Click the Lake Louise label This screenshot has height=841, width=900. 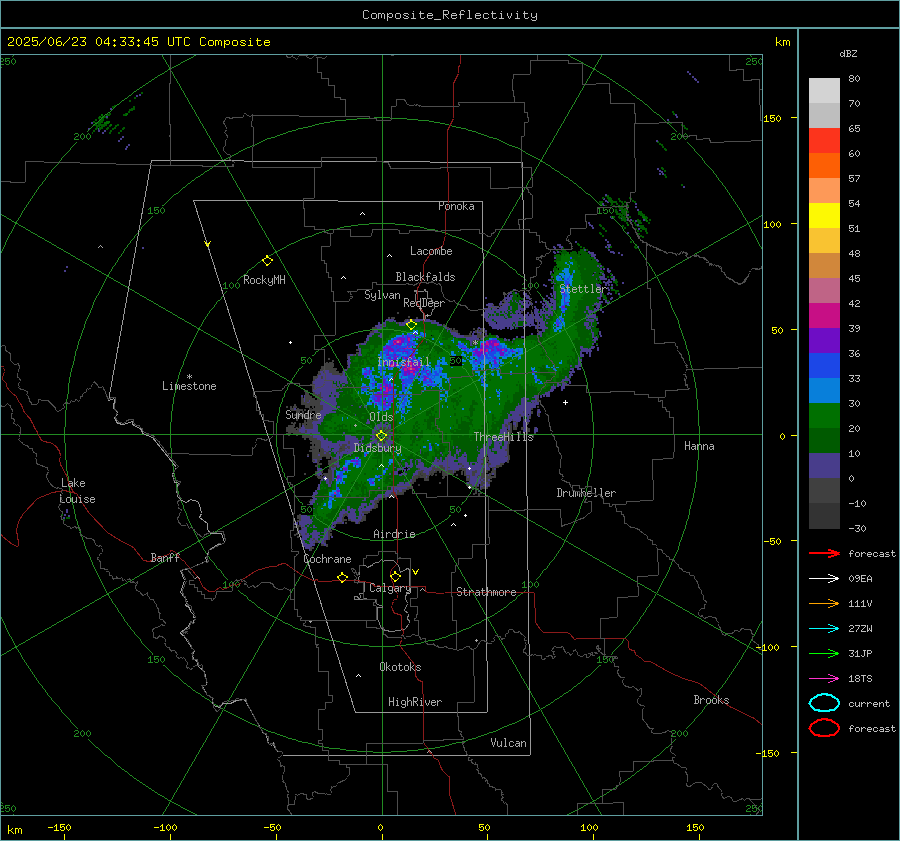coord(77,491)
